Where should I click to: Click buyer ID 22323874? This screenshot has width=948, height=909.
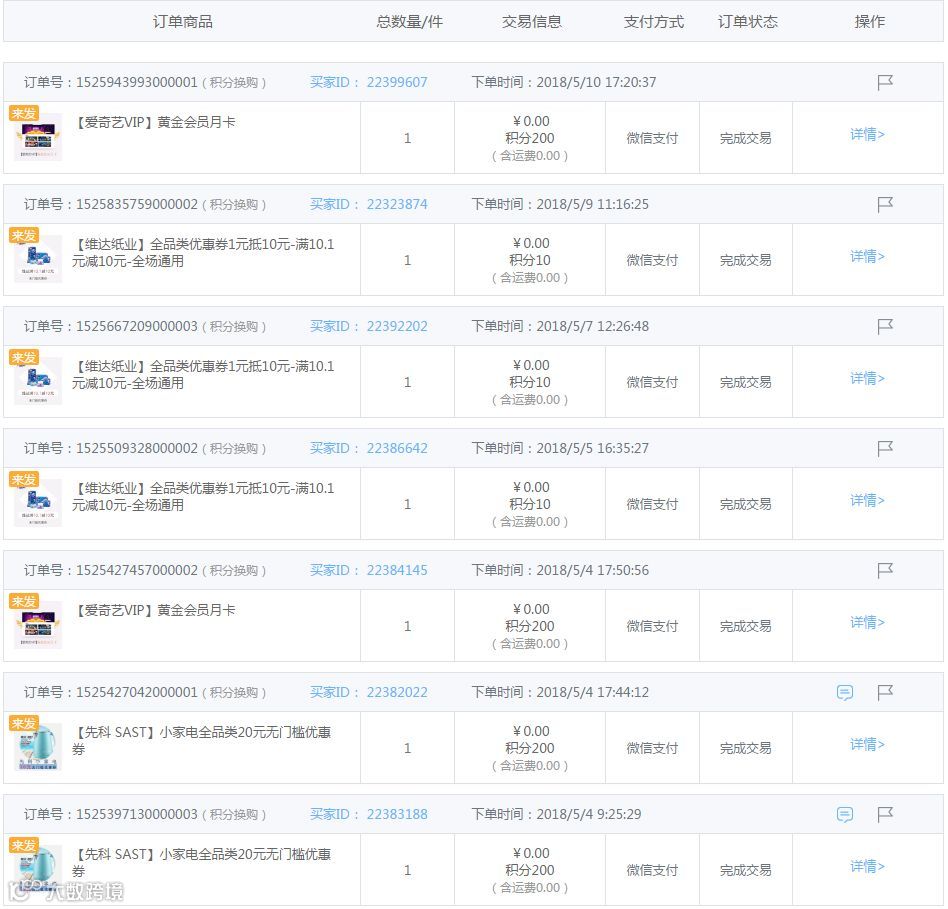click(397, 204)
